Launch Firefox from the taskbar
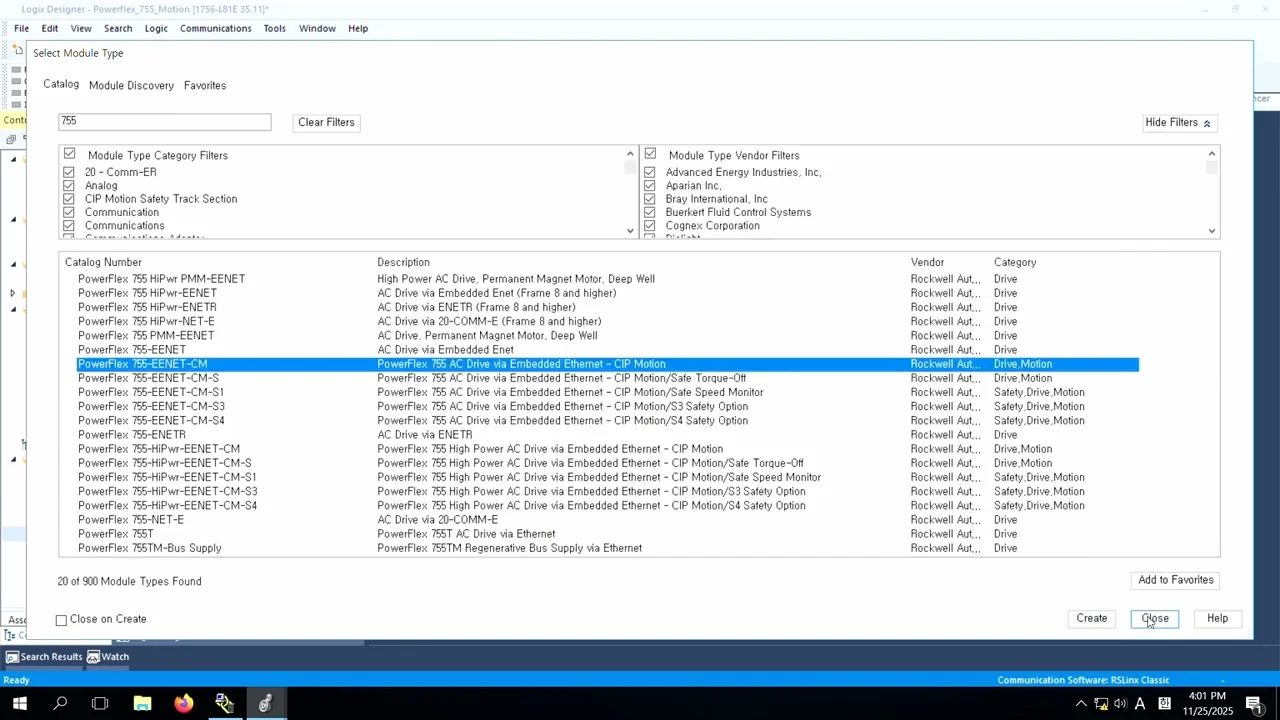 183,704
